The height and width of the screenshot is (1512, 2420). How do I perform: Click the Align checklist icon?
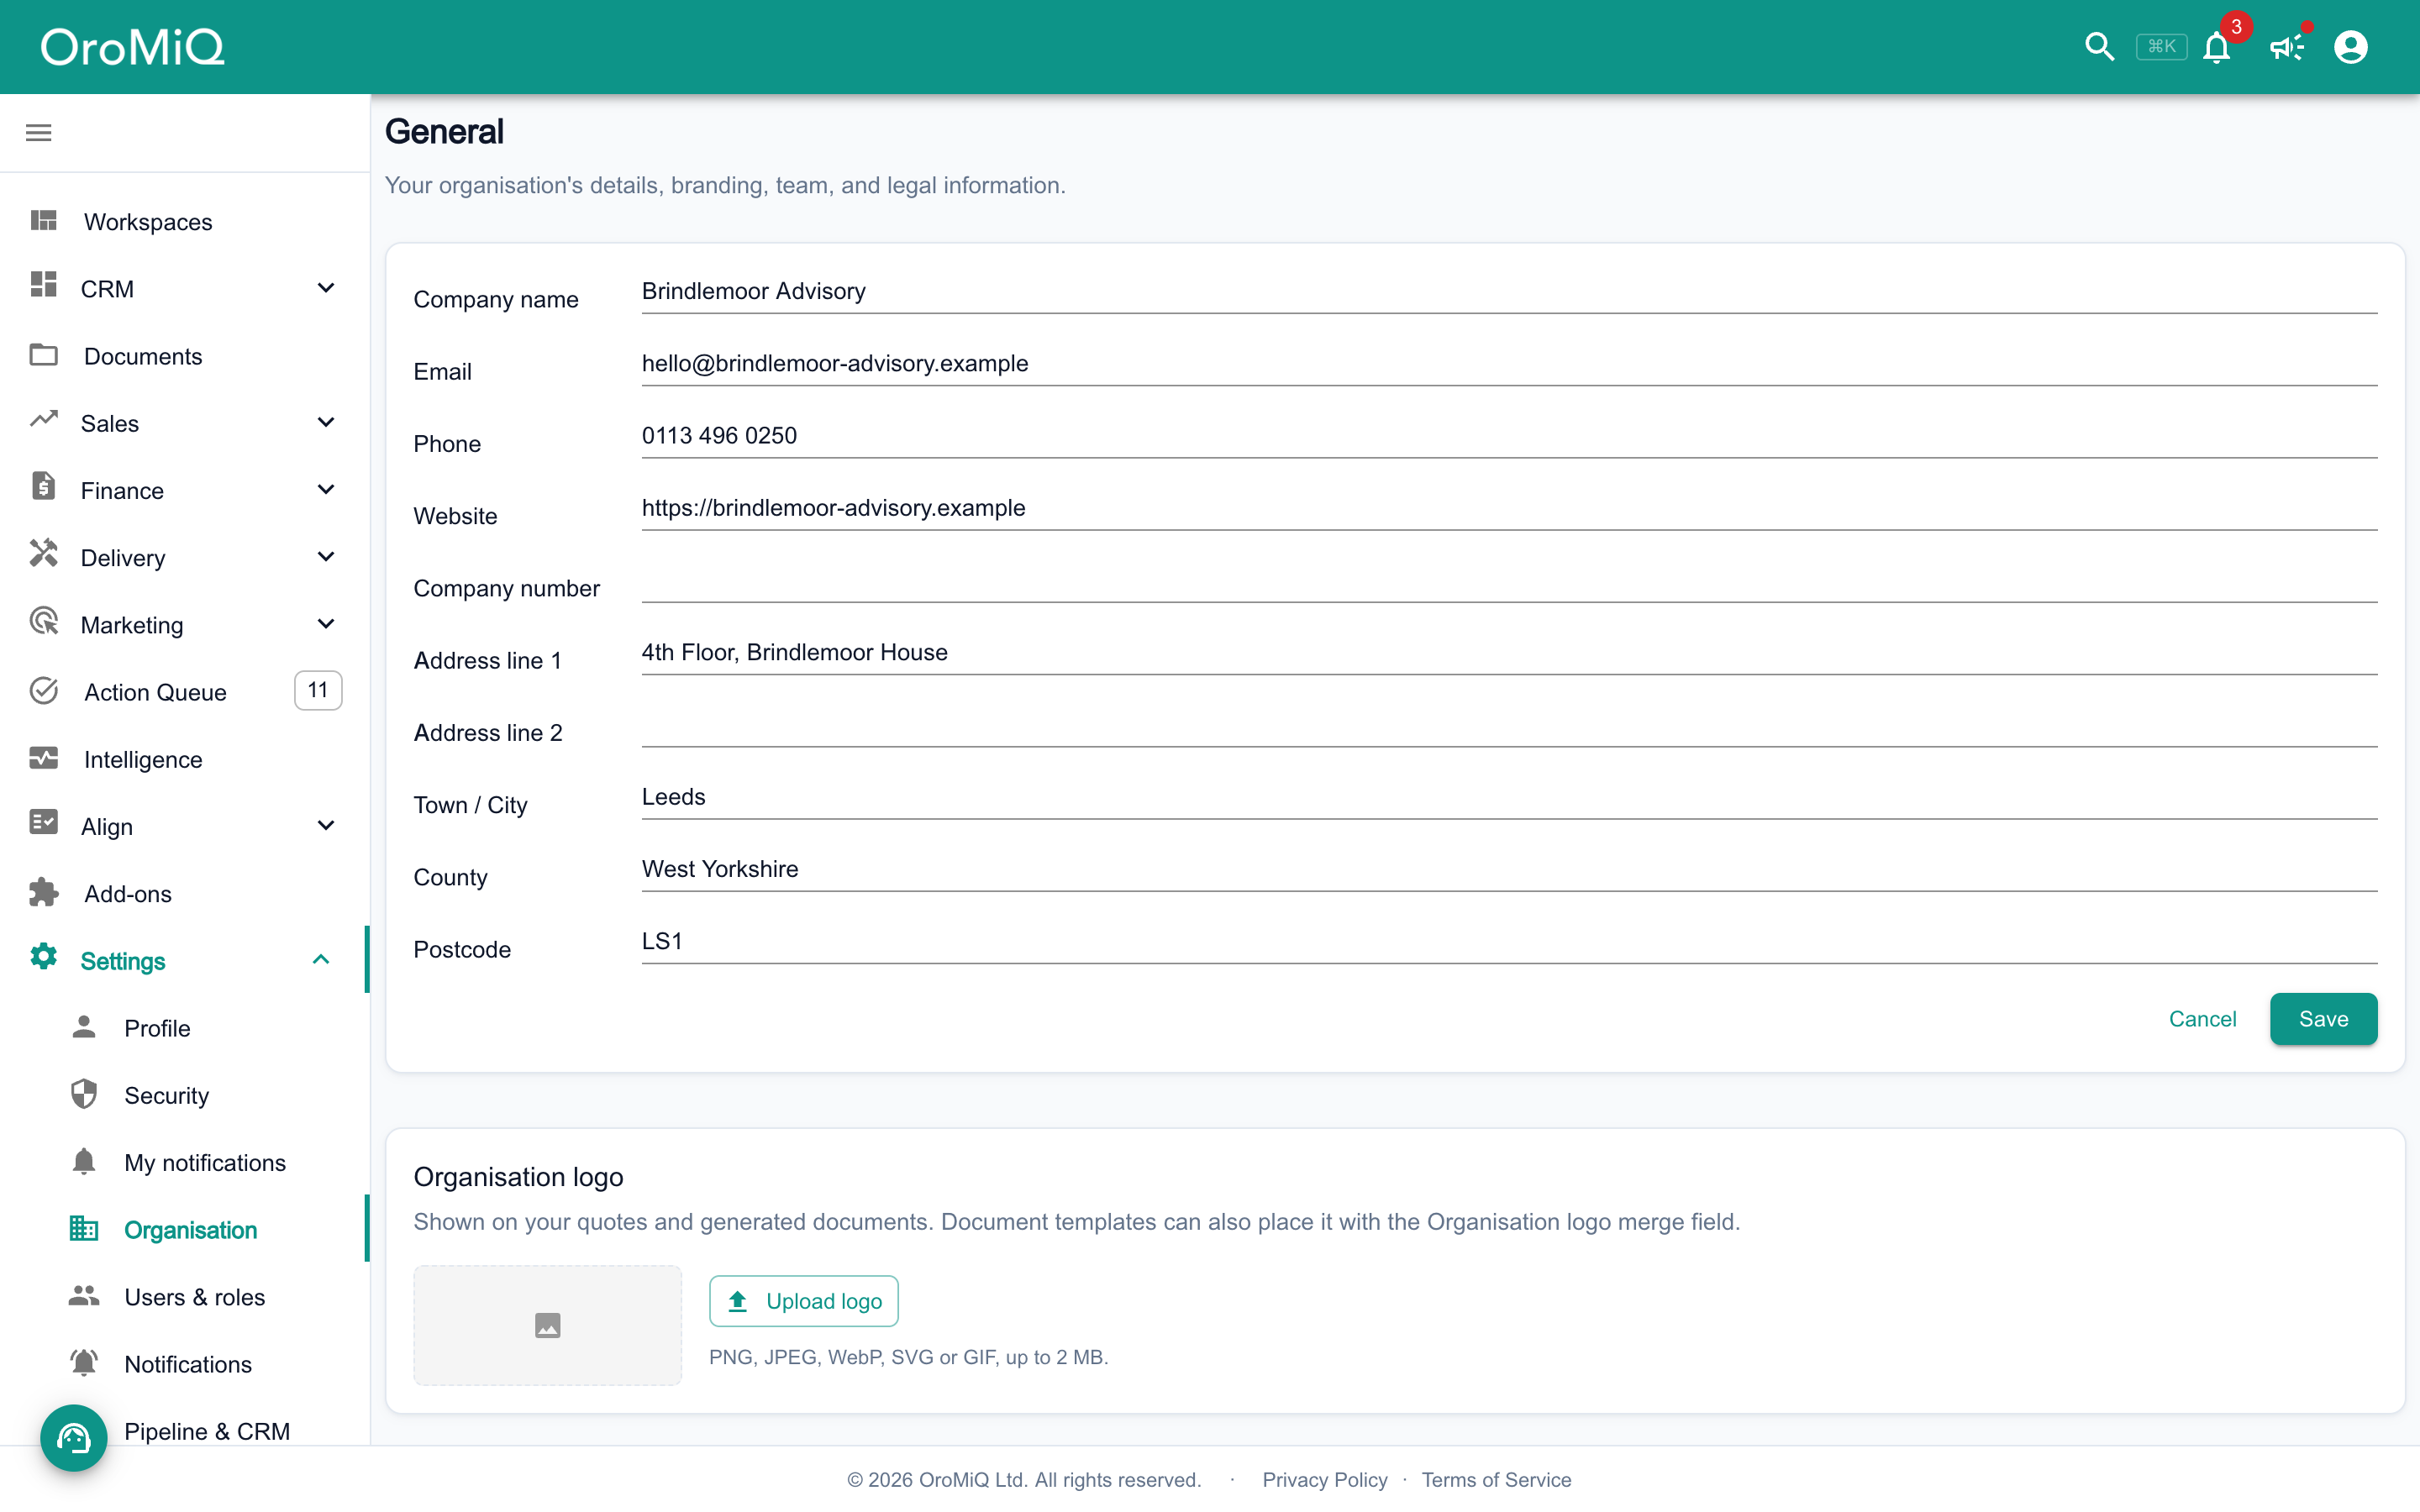tap(44, 823)
